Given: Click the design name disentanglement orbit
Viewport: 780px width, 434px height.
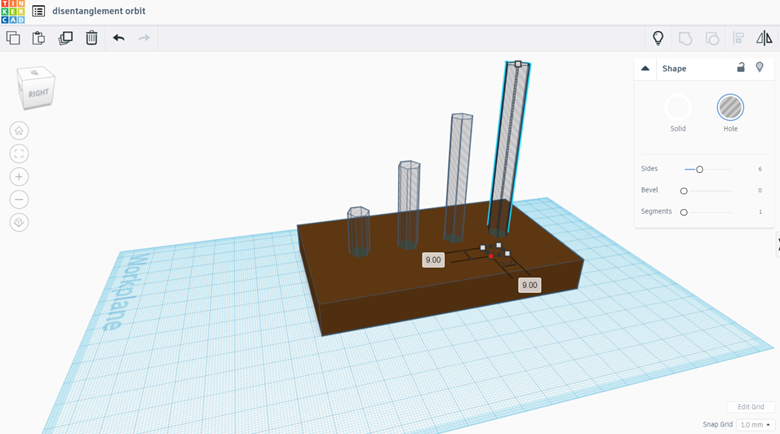Looking at the screenshot, I should (x=99, y=11).
